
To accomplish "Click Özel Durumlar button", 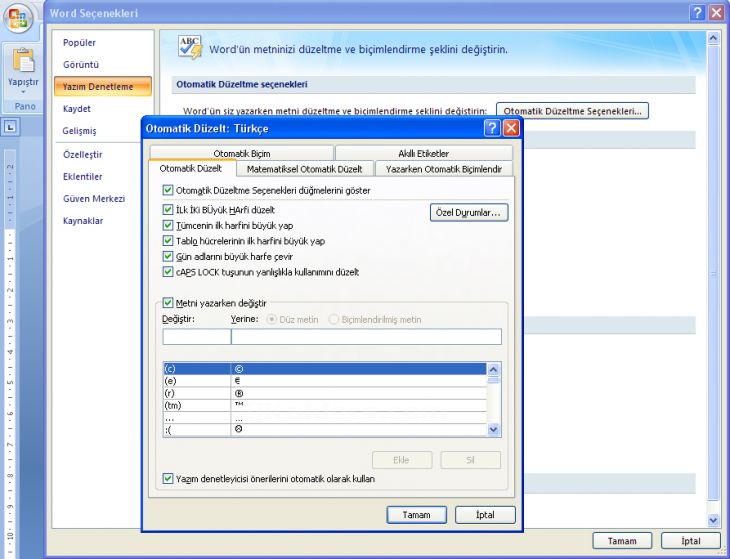I will click(469, 213).
